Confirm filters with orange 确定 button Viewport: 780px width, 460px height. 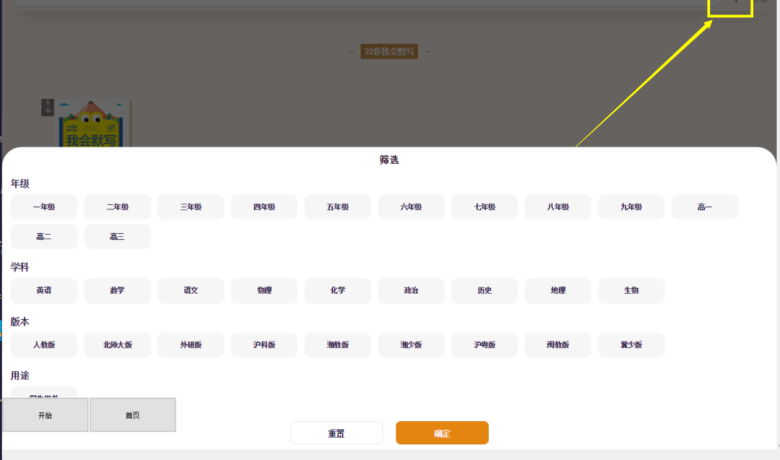coord(442,433)
